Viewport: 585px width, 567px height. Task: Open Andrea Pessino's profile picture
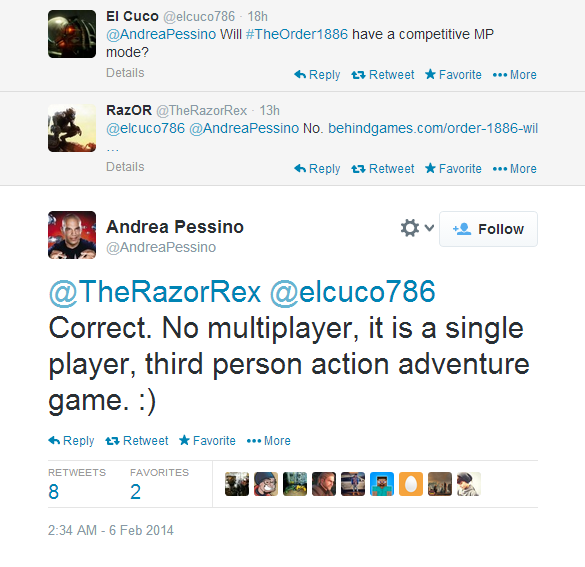click(72, 235)
